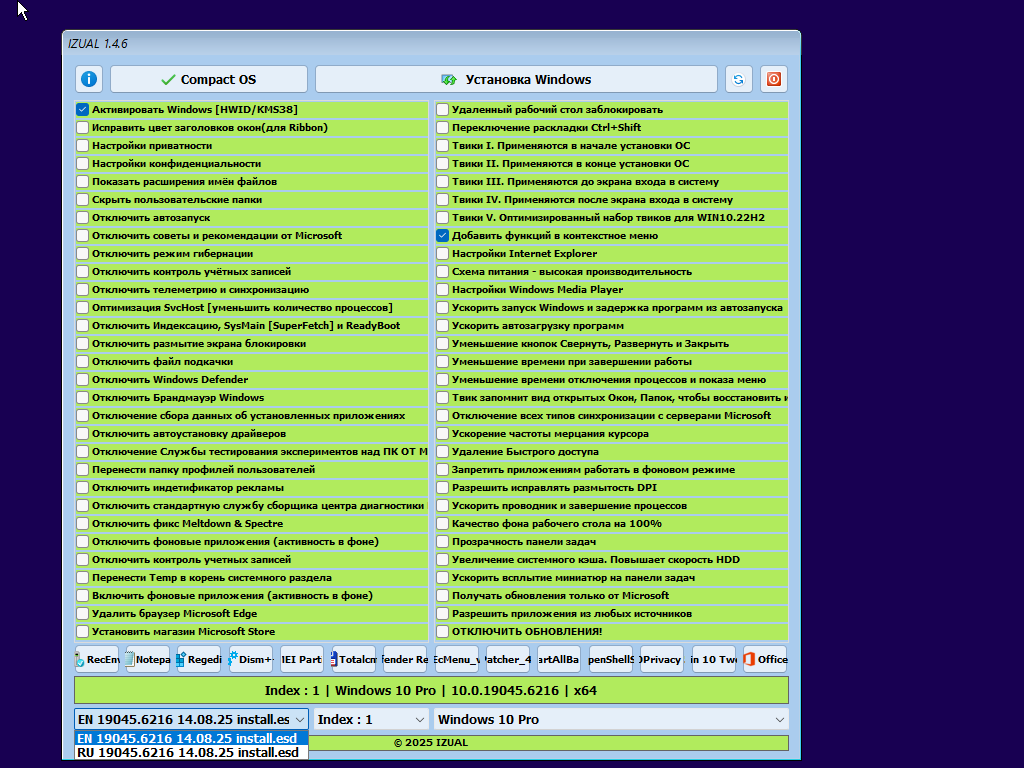Launch the Office tool button

point(765,660)
